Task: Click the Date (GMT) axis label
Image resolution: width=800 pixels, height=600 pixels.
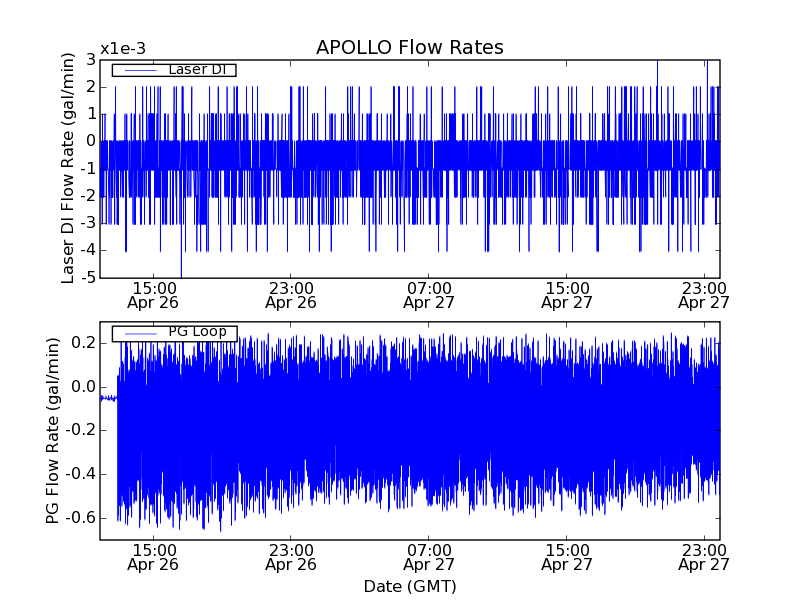Action: pyautogui.click(x=410, y=586)
